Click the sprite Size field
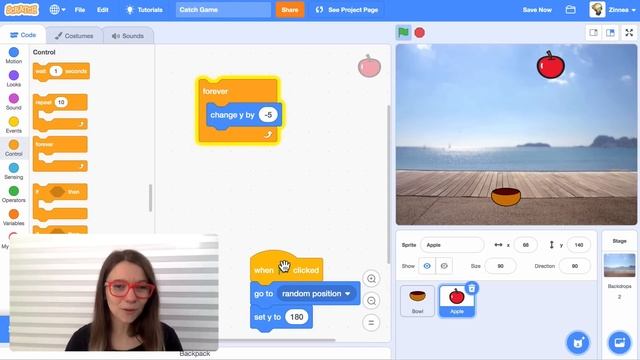This screenshot has height=360, width=640. tap(500, 266)
